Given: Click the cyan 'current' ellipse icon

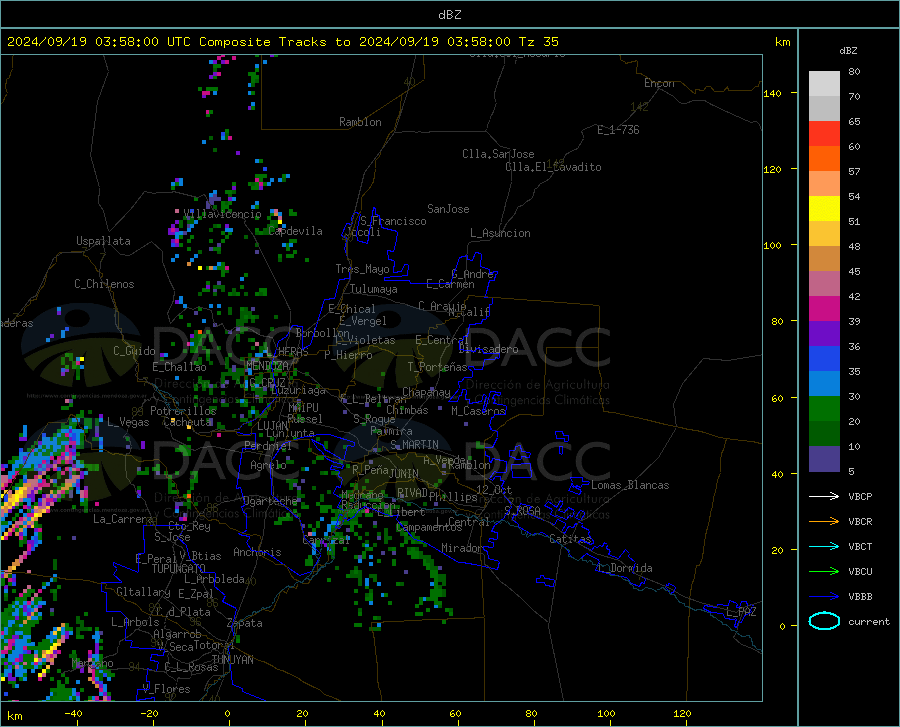Looking at the screenshot, I should (824, 621).
